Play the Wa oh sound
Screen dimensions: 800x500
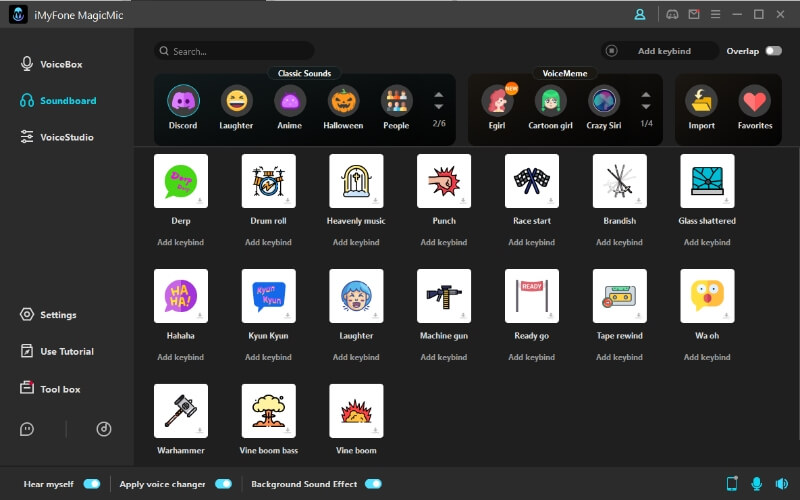tap(707, 296)
